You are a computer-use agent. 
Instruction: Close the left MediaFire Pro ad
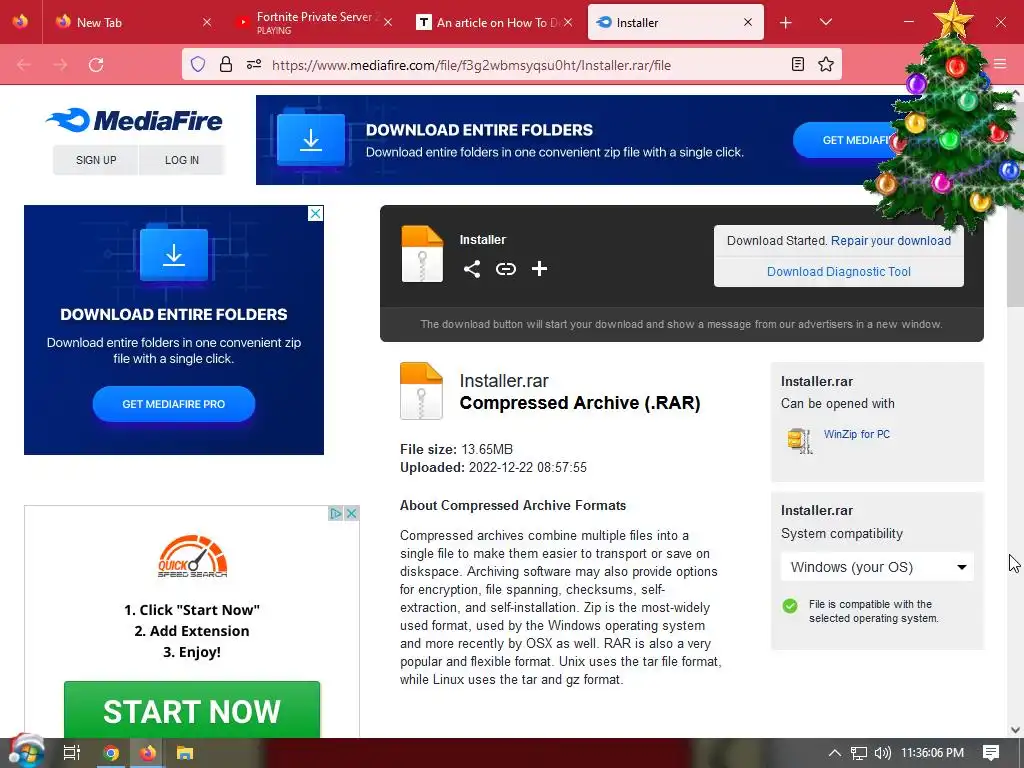(315, 214)
